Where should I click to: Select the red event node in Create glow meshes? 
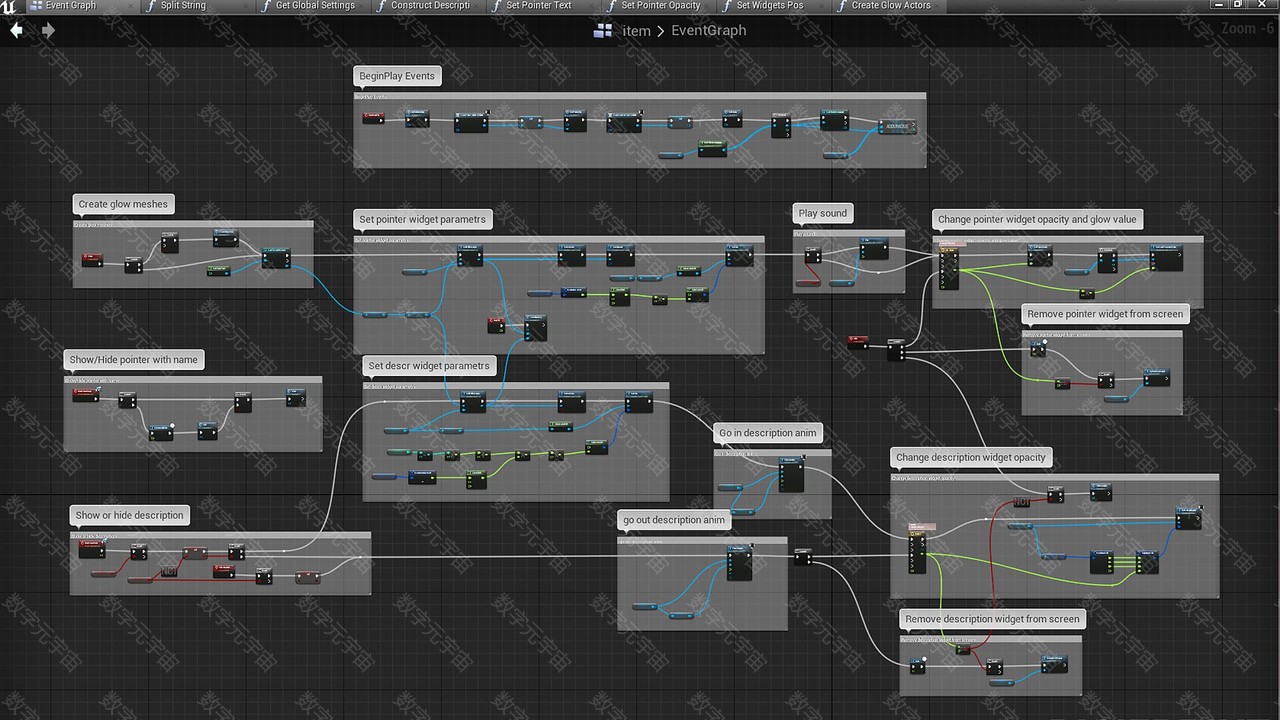pyautogui.click(x=92, y=259)
